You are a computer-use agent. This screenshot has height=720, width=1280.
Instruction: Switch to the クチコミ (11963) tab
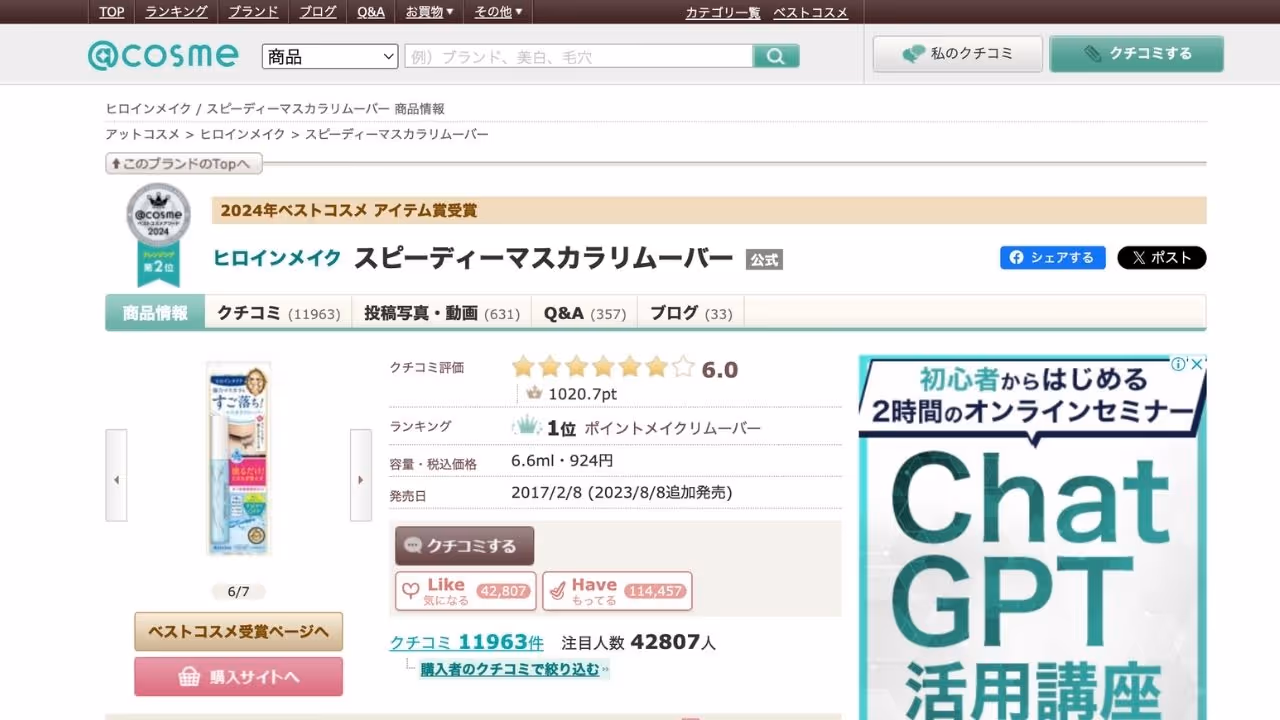(x=279, y=313)
